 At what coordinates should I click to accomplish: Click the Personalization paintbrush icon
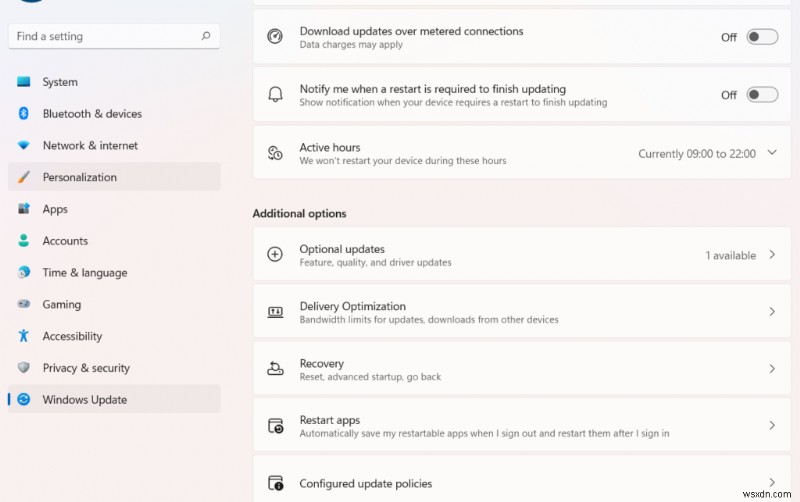click(x=24, y=178)
